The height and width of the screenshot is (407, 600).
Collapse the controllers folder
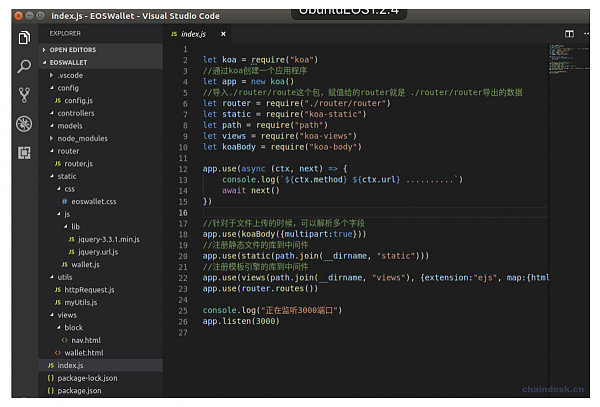pyautogui.click(x=101, y=113)
